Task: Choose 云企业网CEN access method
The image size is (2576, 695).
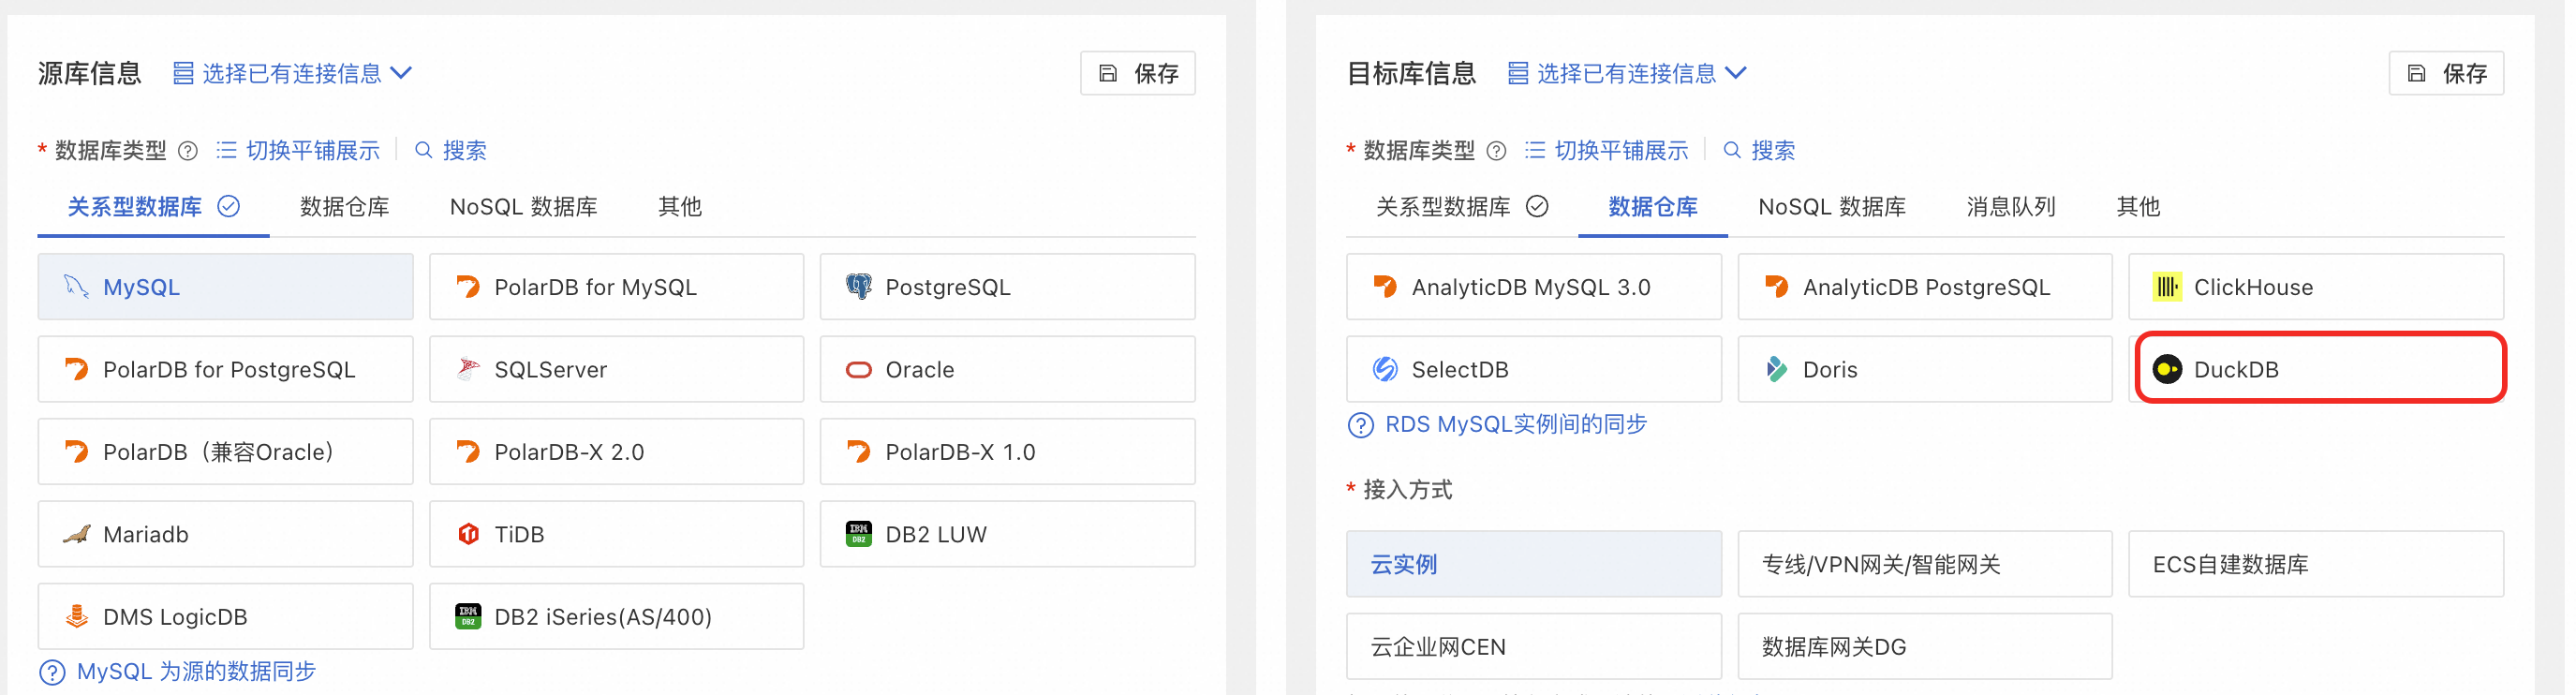Action: tap(1533, 646)
